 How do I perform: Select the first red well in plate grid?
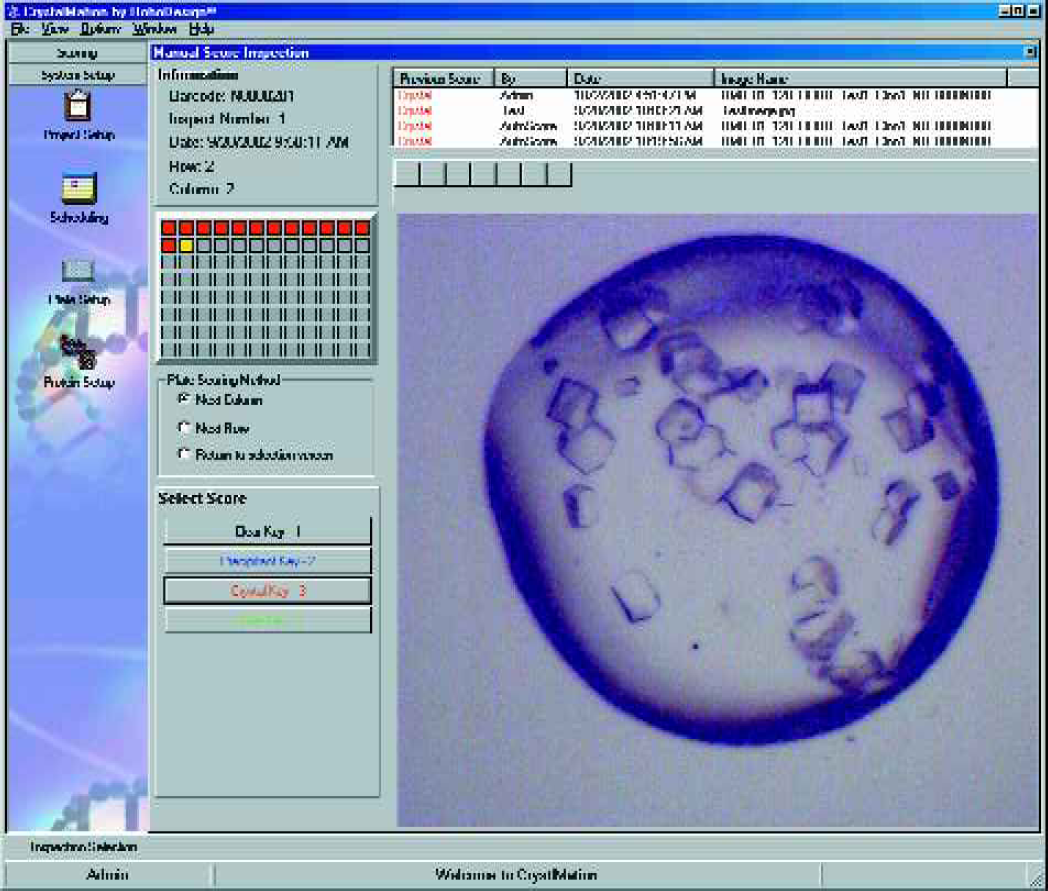(x=169, y=228)
